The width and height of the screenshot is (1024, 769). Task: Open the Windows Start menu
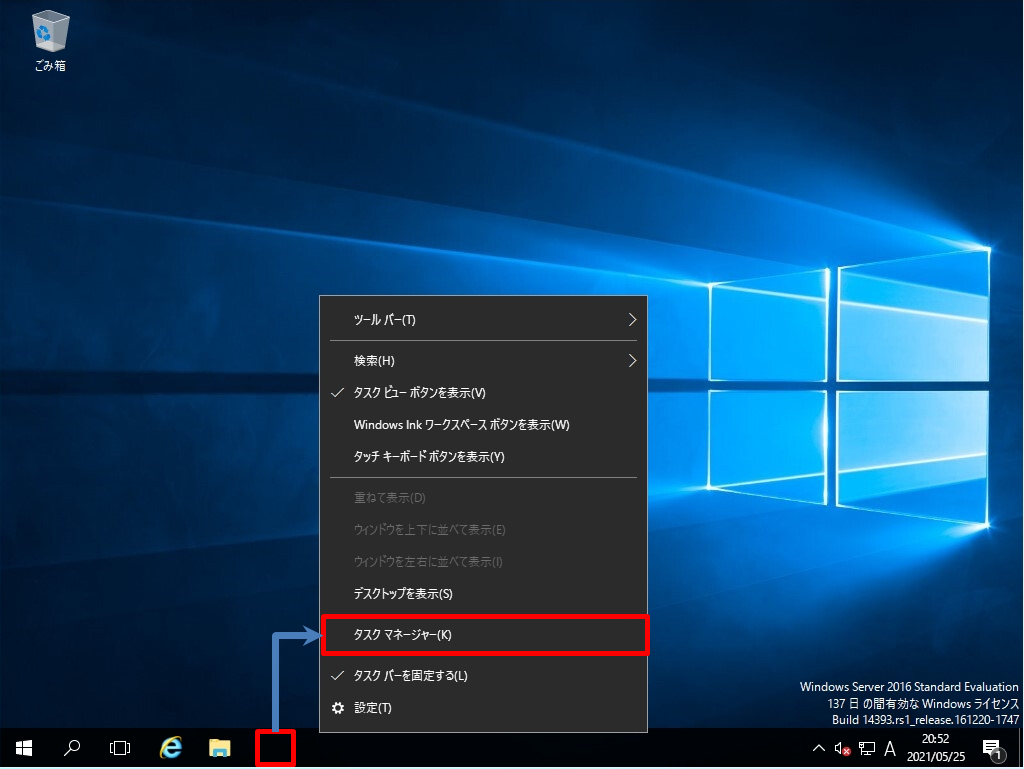coord(24,748)
